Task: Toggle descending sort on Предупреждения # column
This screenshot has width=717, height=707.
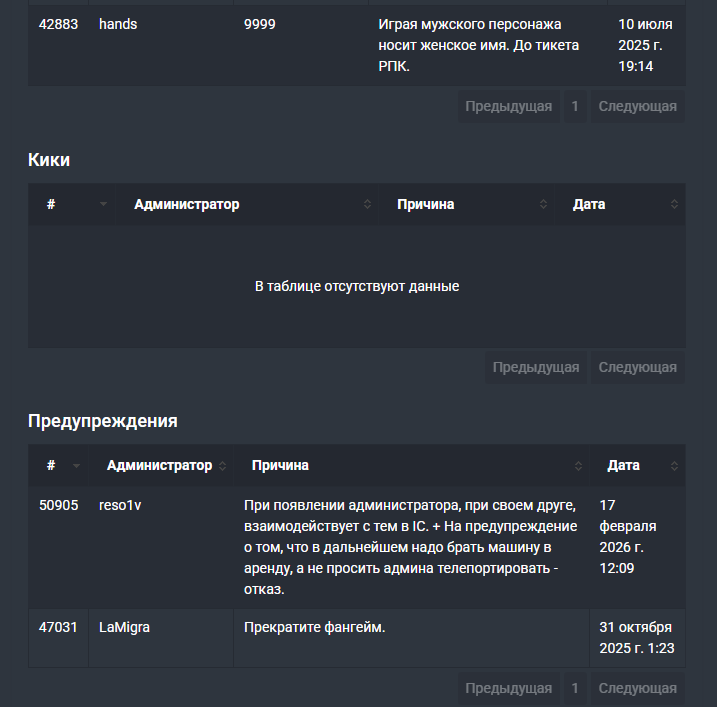Action: [76, 466]
